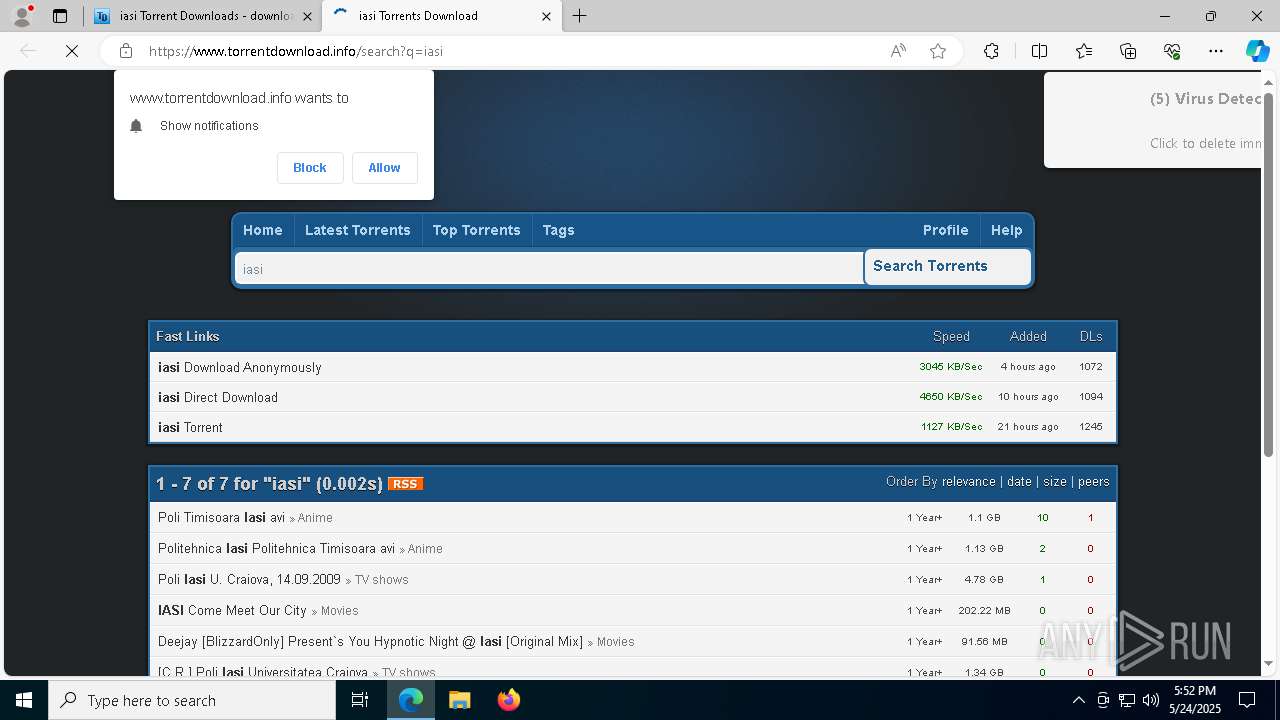Click the Read aloud icon

coord(898,51)
